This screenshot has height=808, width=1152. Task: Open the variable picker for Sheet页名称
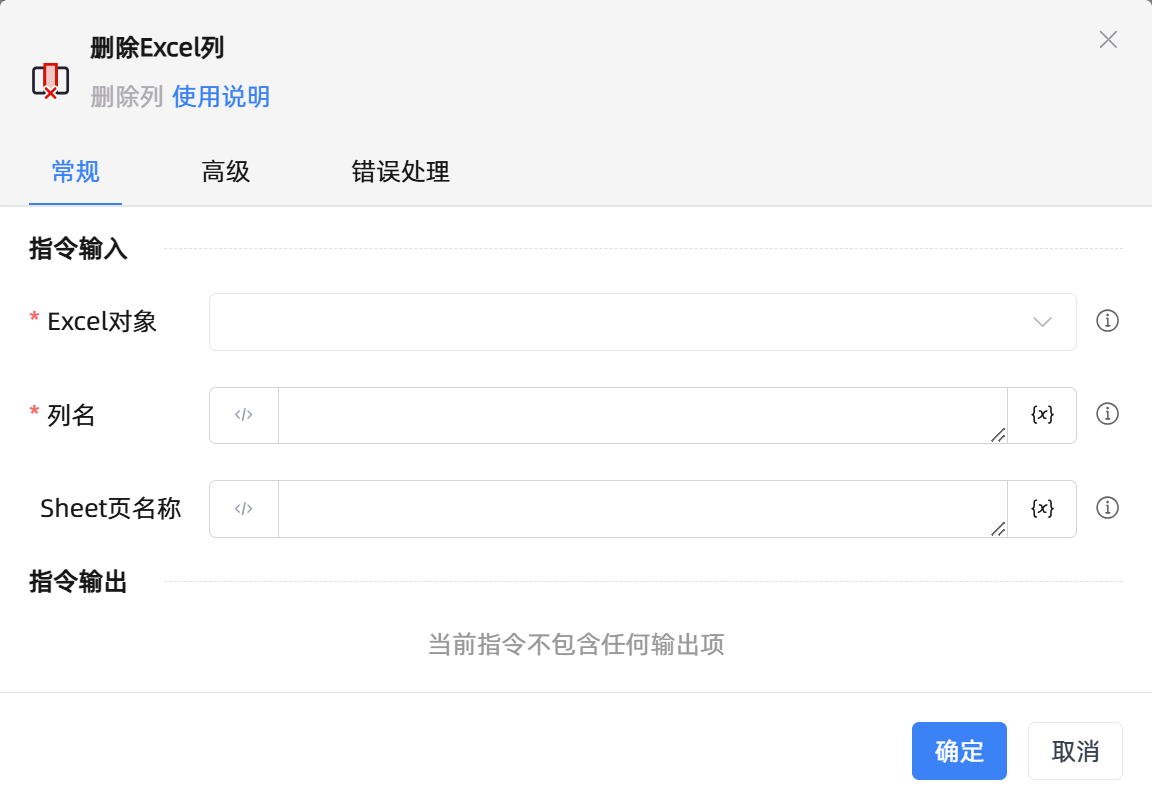pos(1042,509)
